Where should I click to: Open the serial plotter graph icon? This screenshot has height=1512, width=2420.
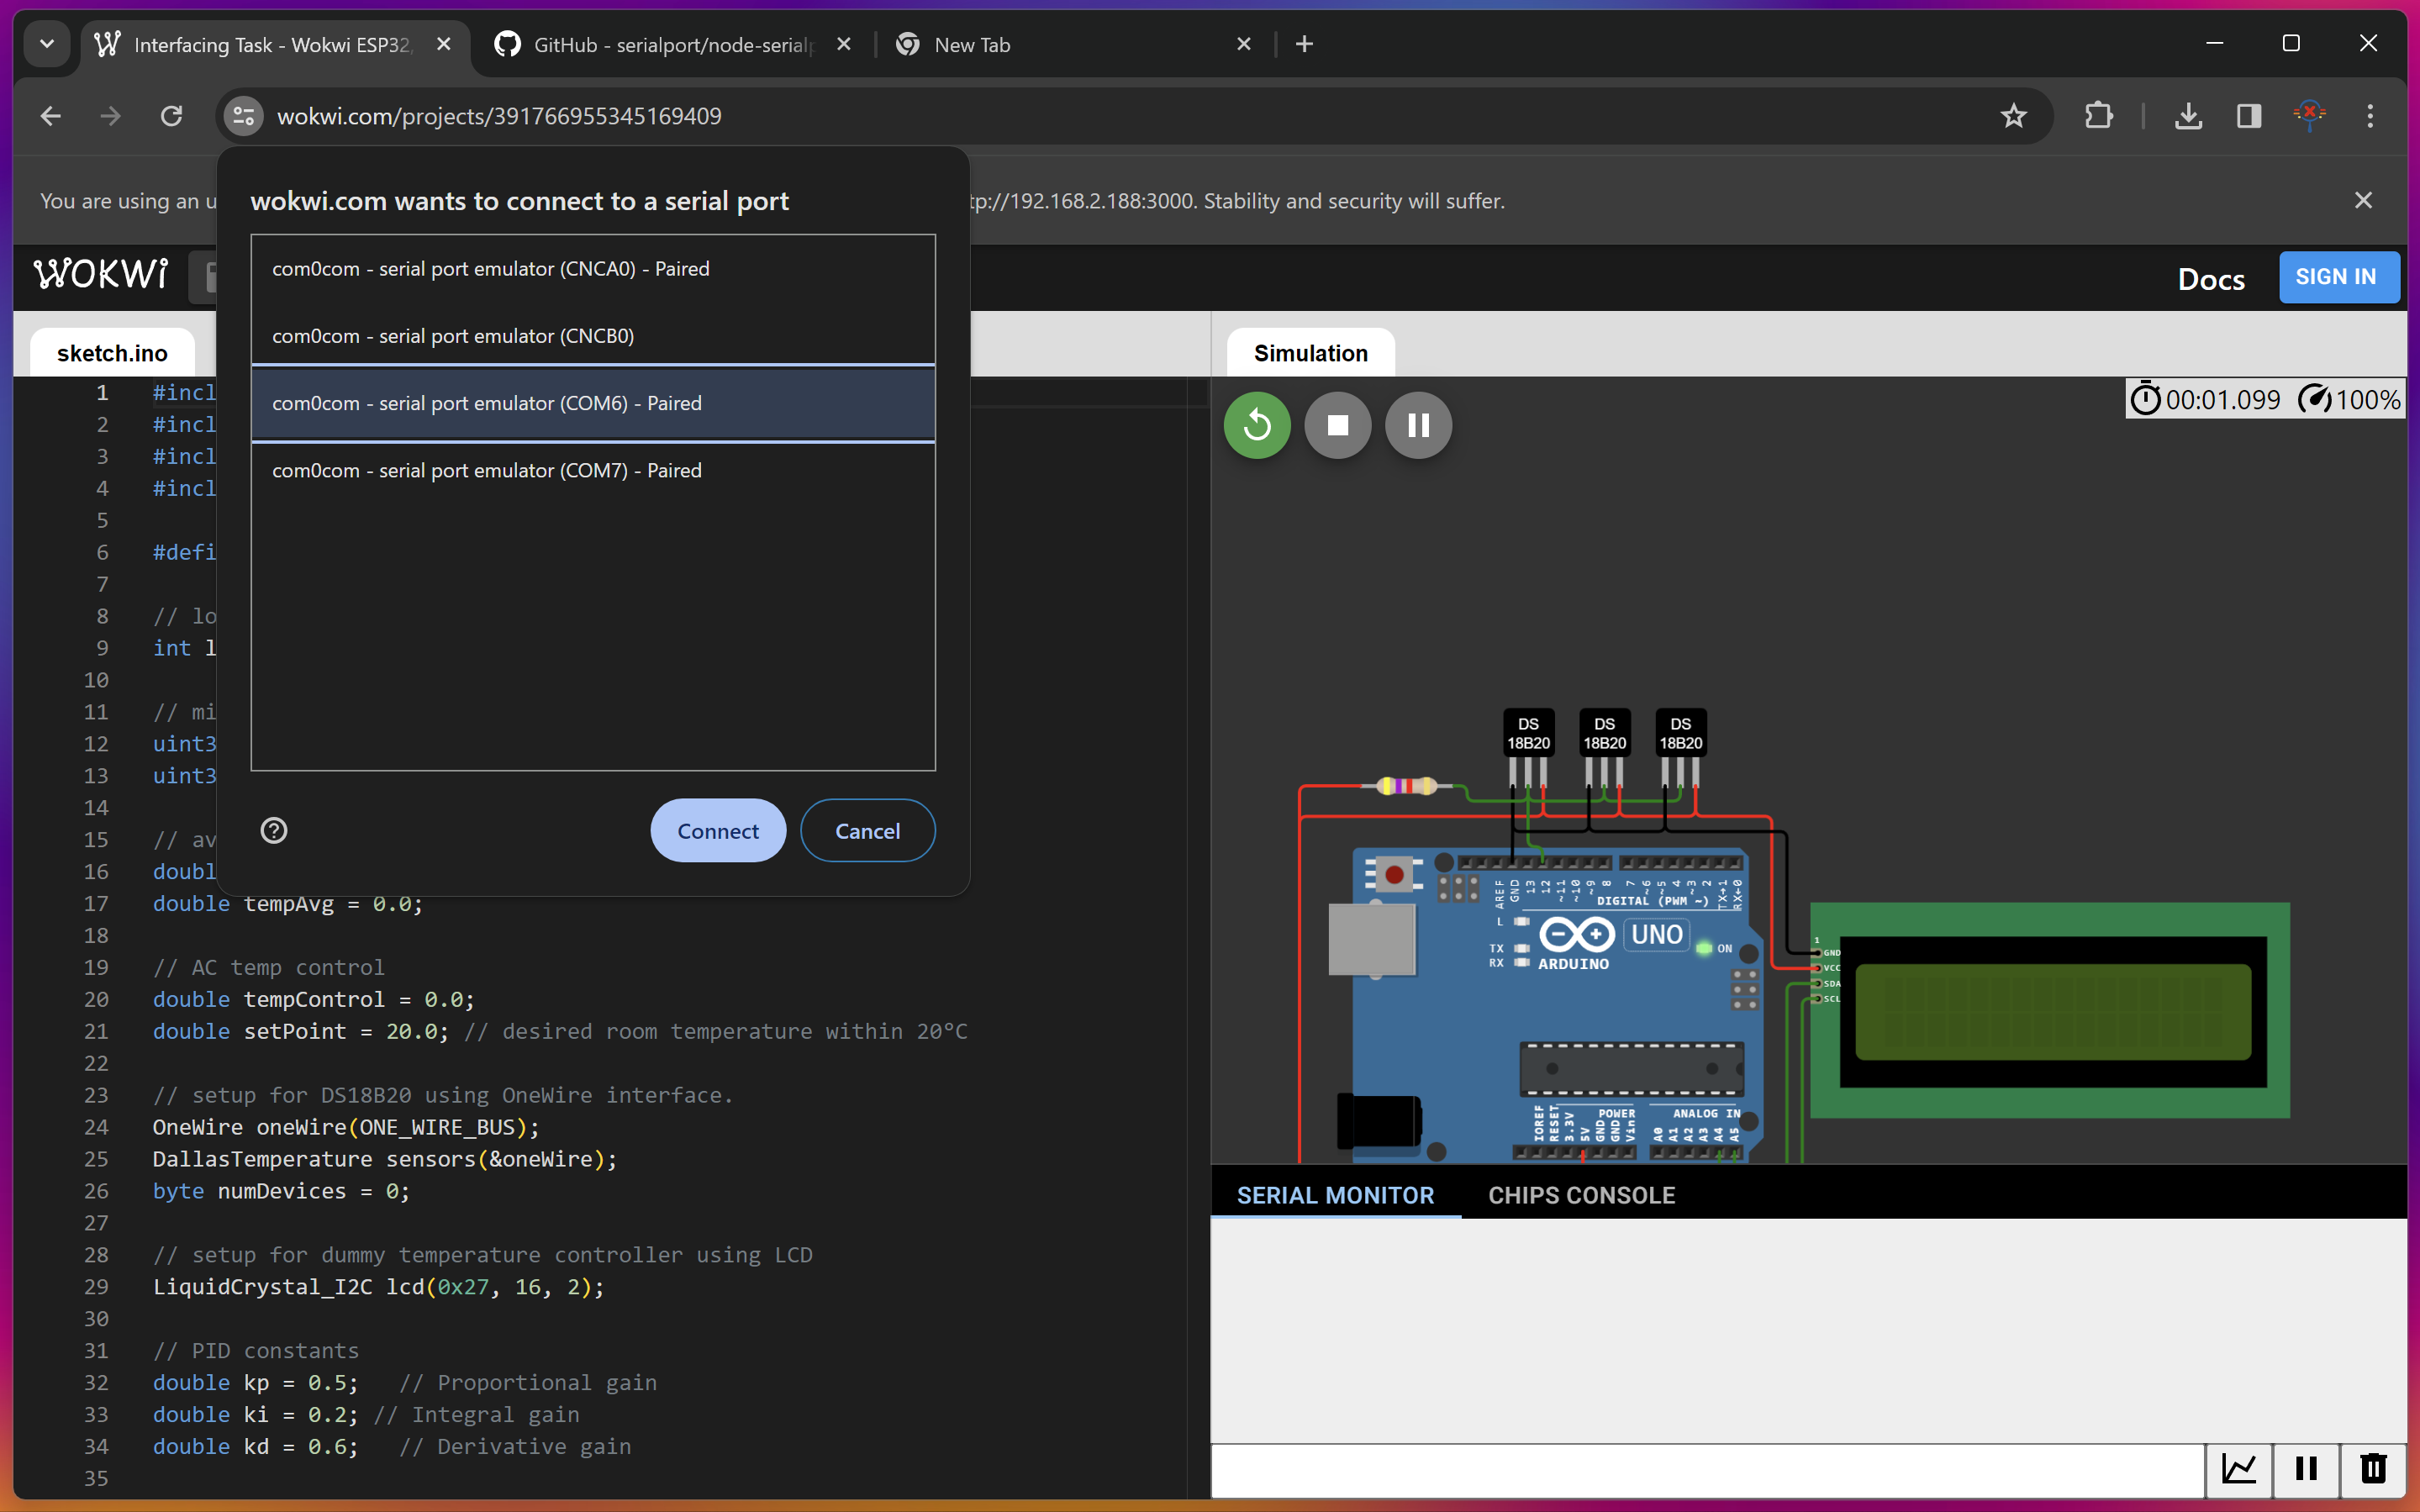pyautogui.click(x=2239, y=1469)
